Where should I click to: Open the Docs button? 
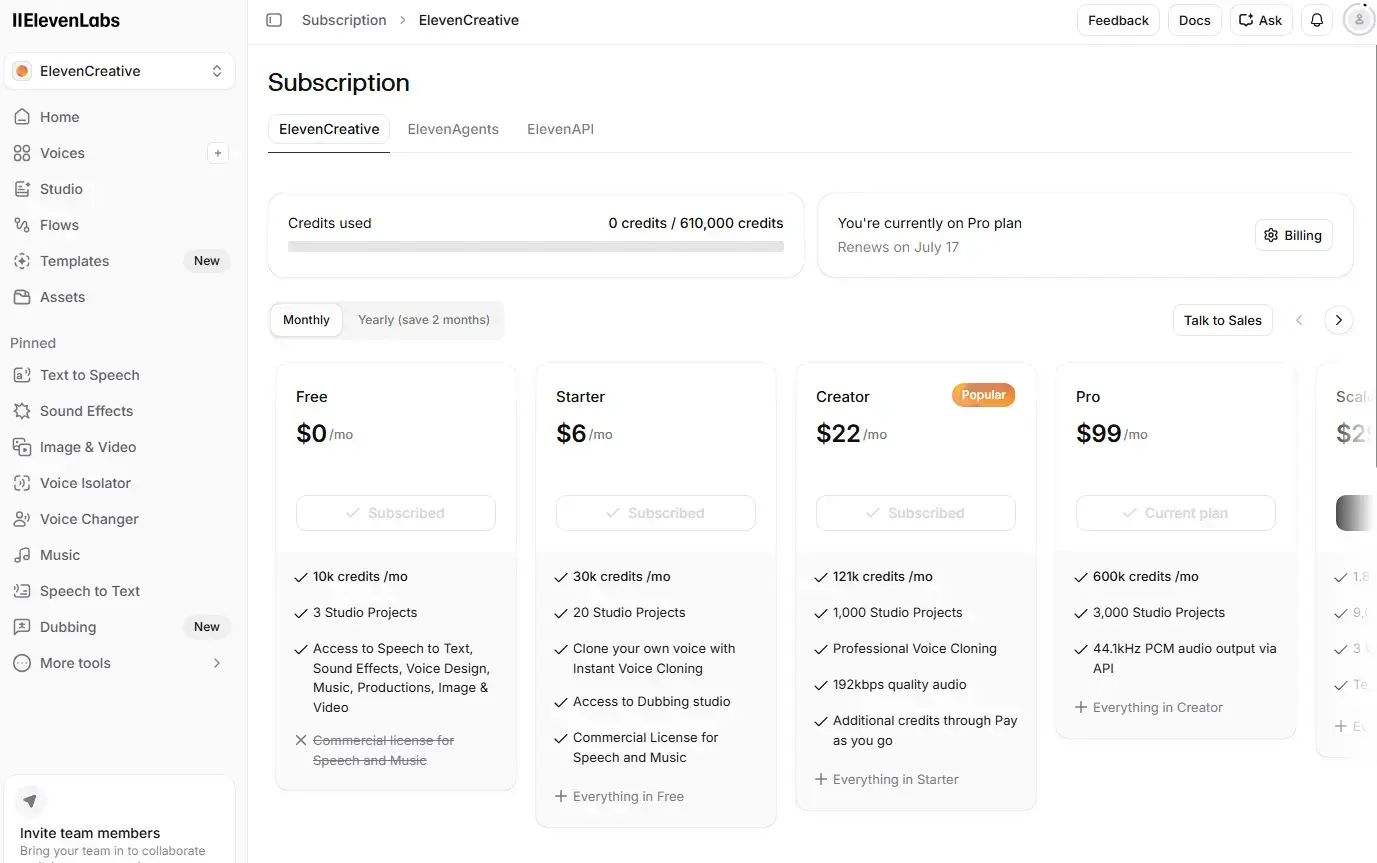pos(1195,20)
